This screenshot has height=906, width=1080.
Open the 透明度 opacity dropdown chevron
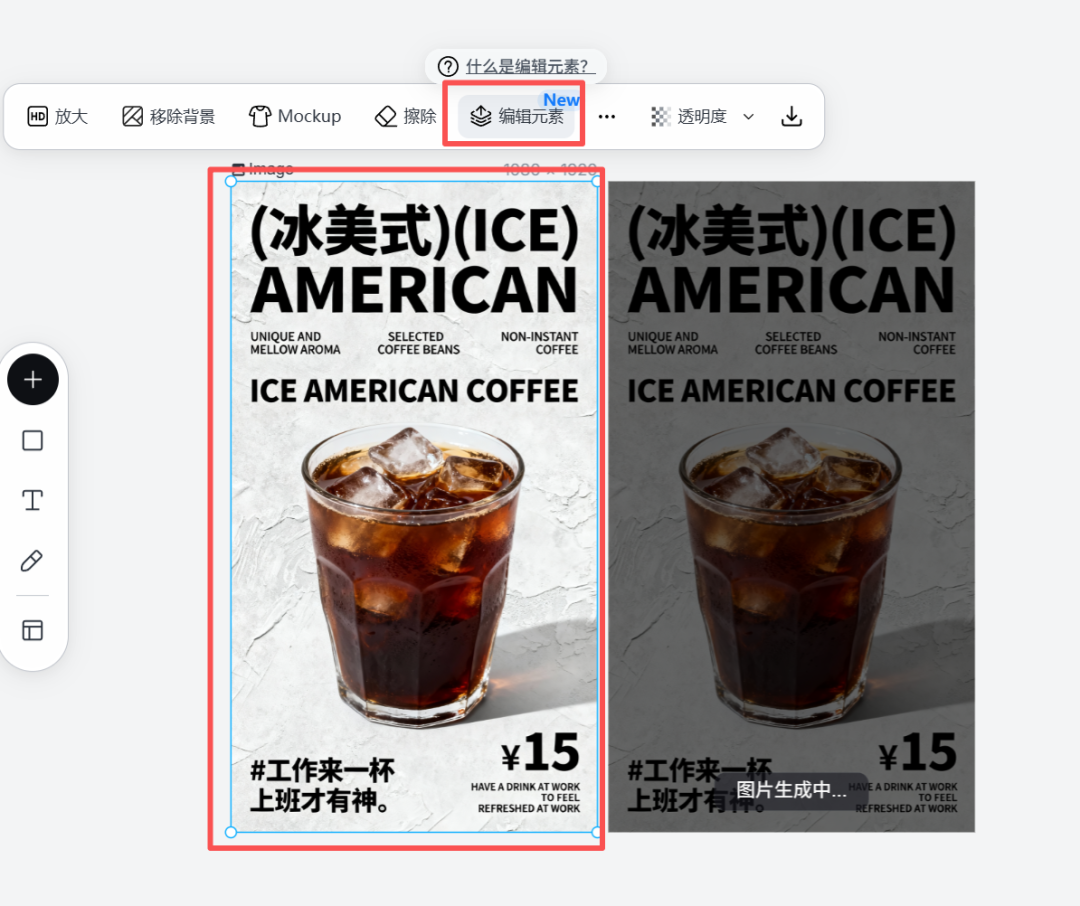tap(747, 116)
